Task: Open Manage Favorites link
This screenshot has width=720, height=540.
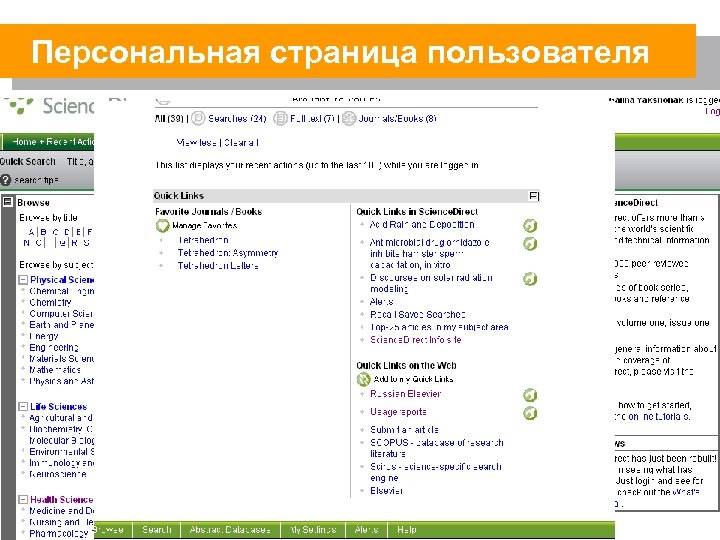Action: 204,225
